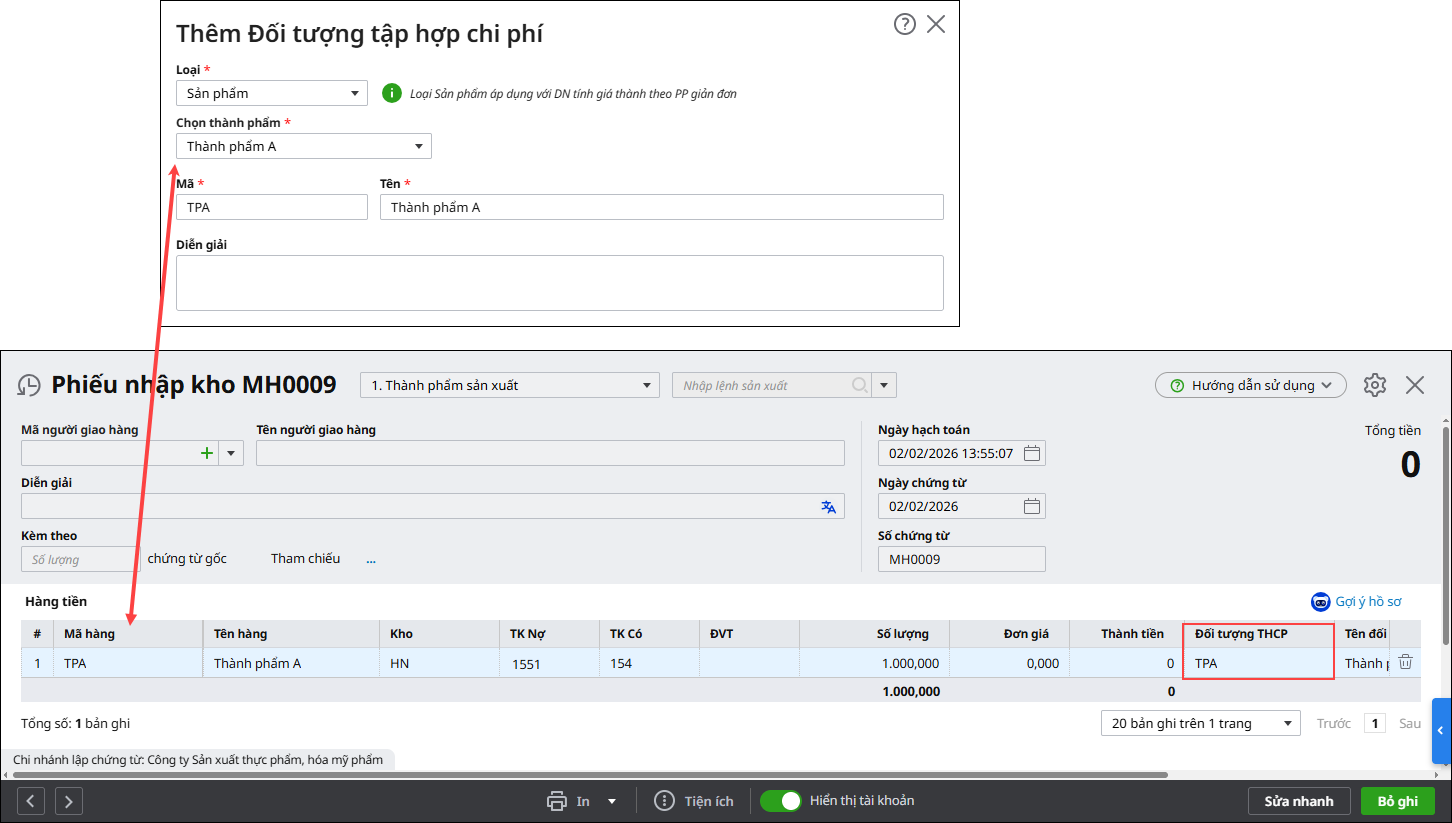Open the Tiện ích menu

[x=694, y=801]
